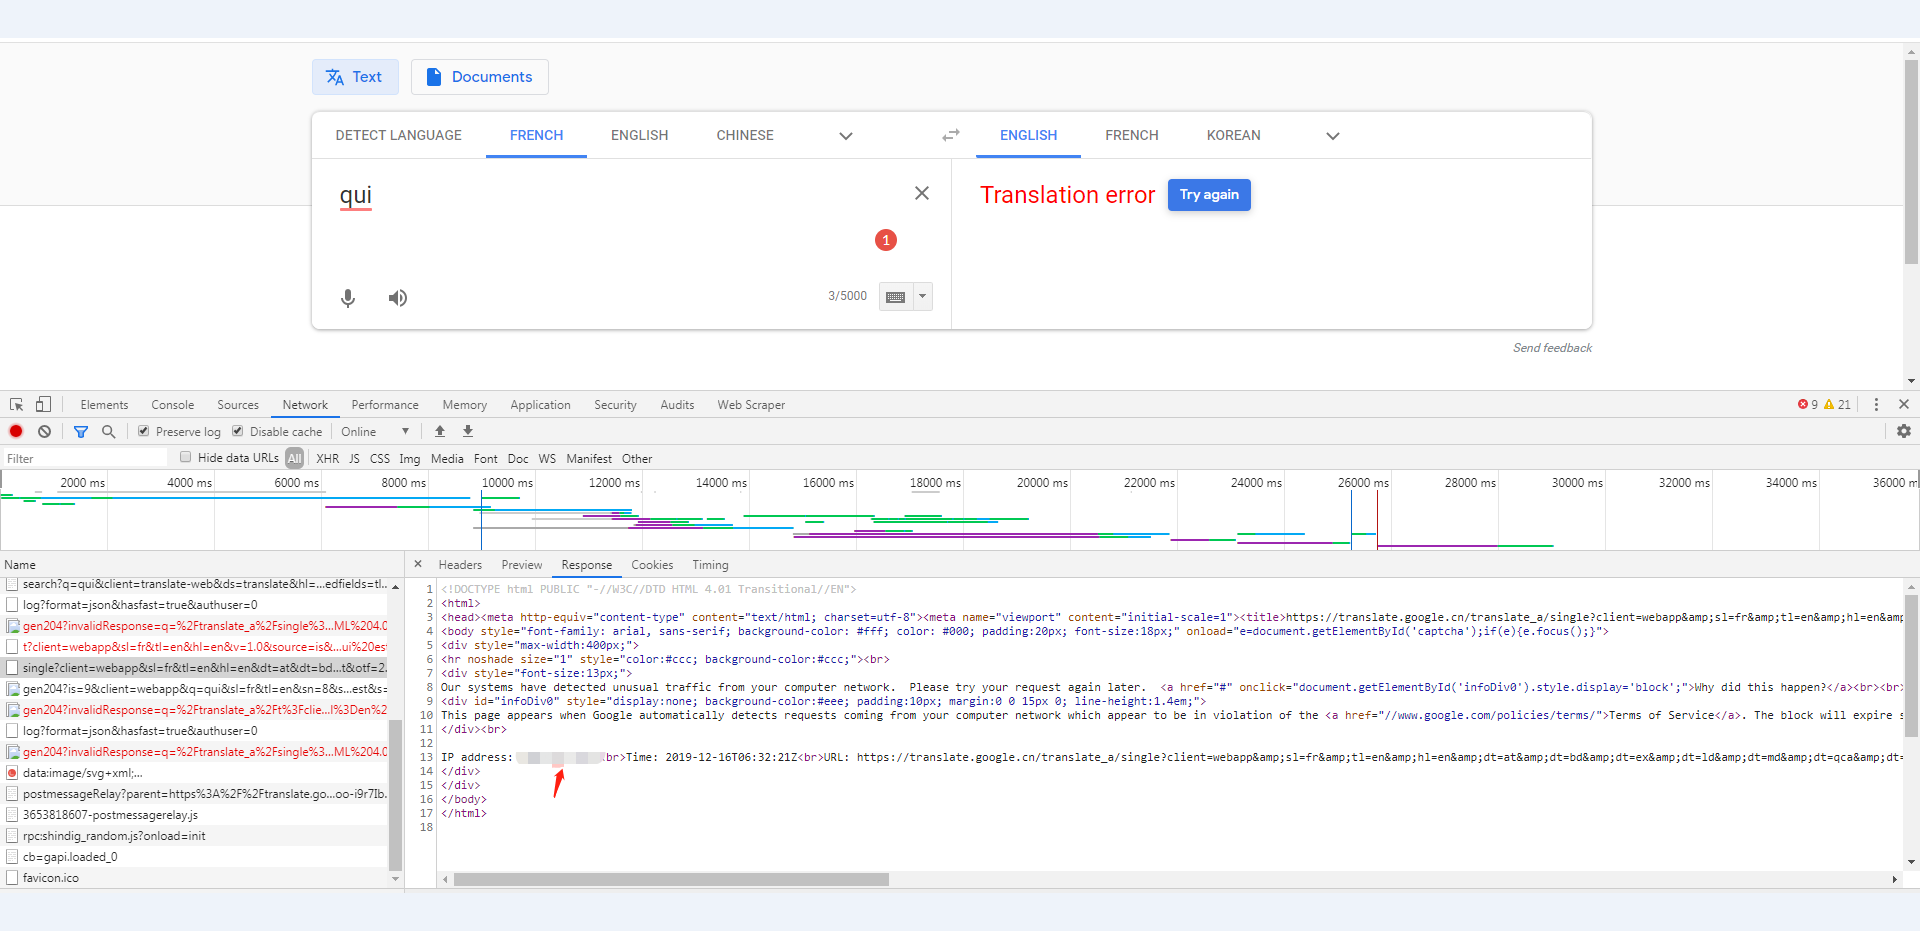
Task: Click the clear network log icon
Action: [44, 432]
